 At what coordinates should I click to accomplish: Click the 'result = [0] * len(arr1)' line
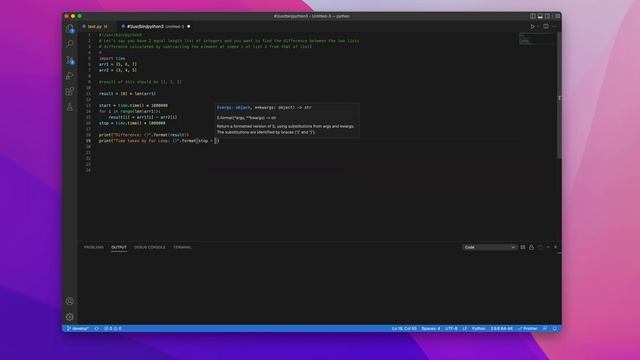[127, 93]
